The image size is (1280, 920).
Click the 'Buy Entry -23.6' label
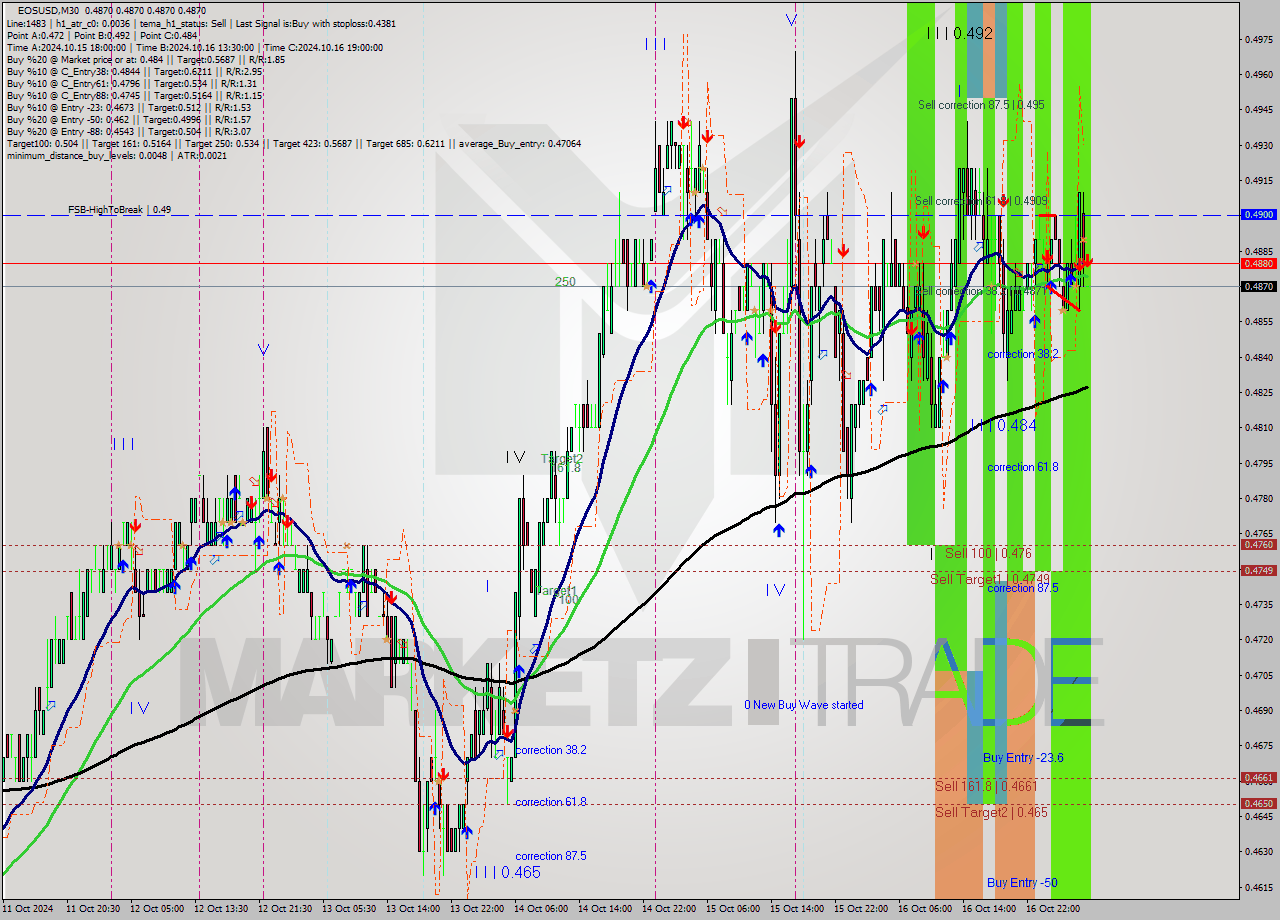tap(1023, 758)
